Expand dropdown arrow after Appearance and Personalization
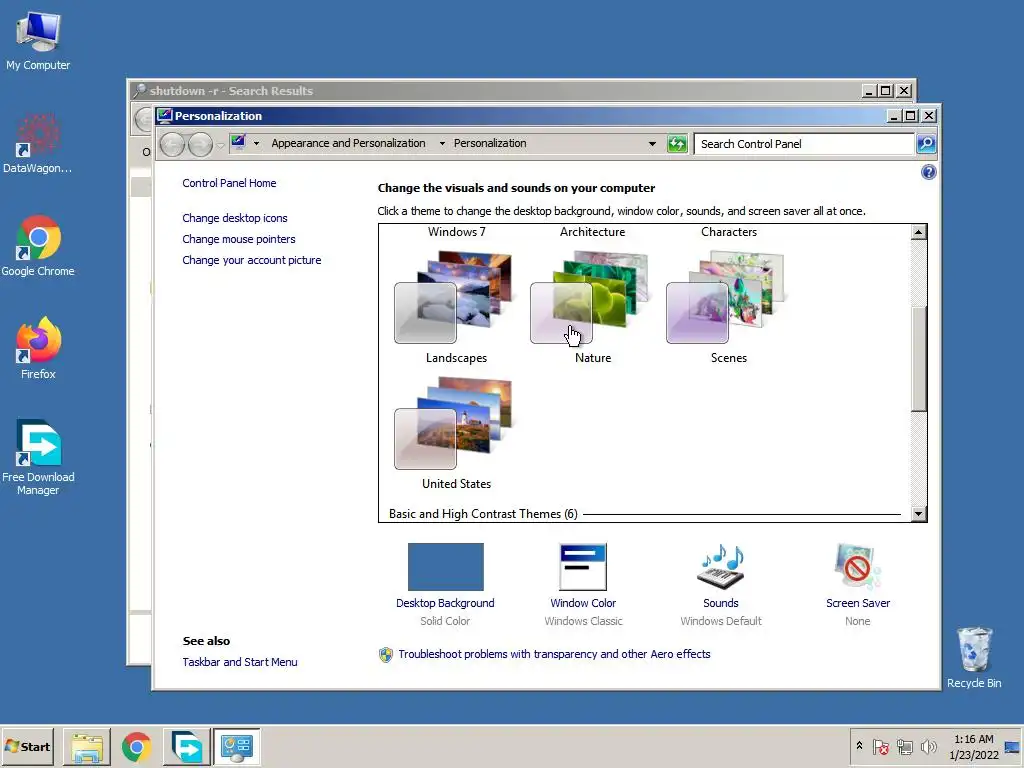Viewport: 1024px width, 768px height. point(442,144)
